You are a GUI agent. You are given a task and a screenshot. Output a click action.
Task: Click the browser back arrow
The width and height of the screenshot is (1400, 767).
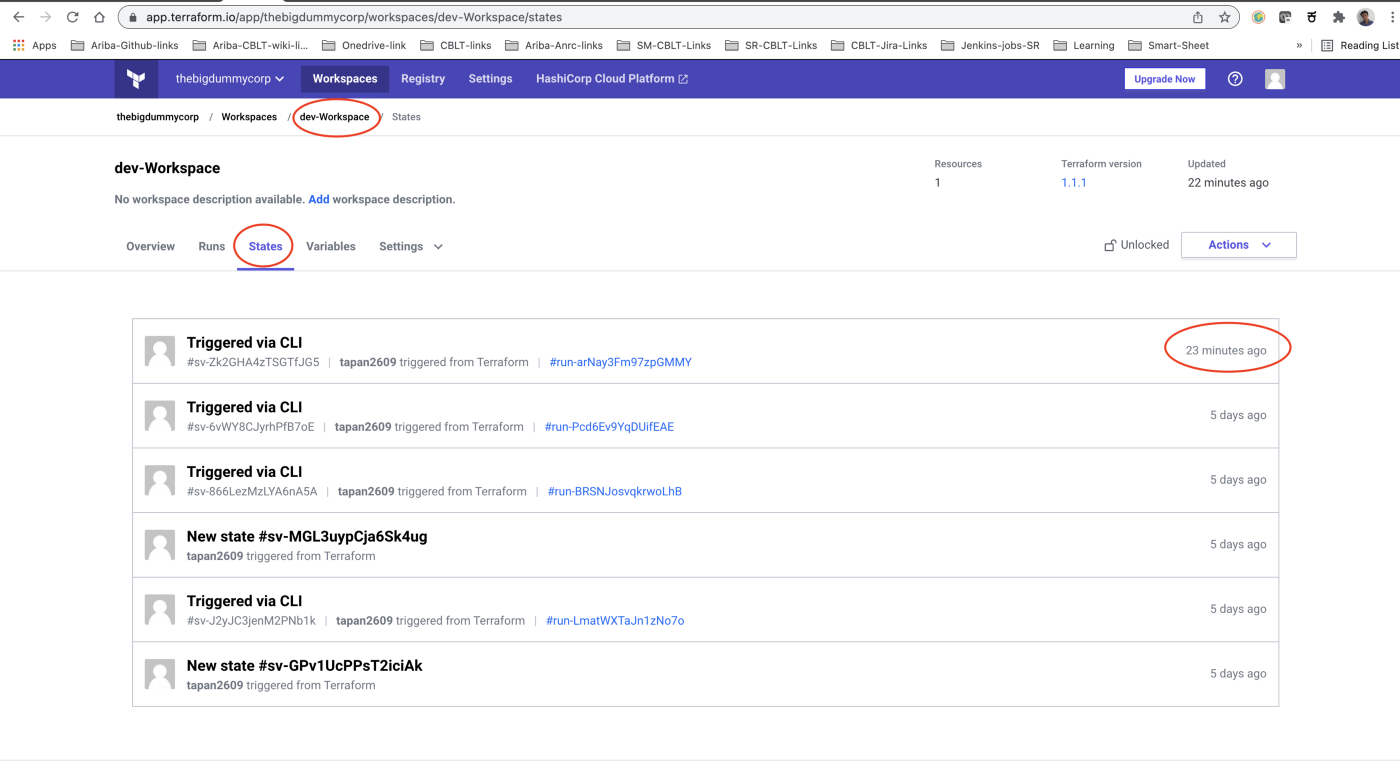click(18, 17)
